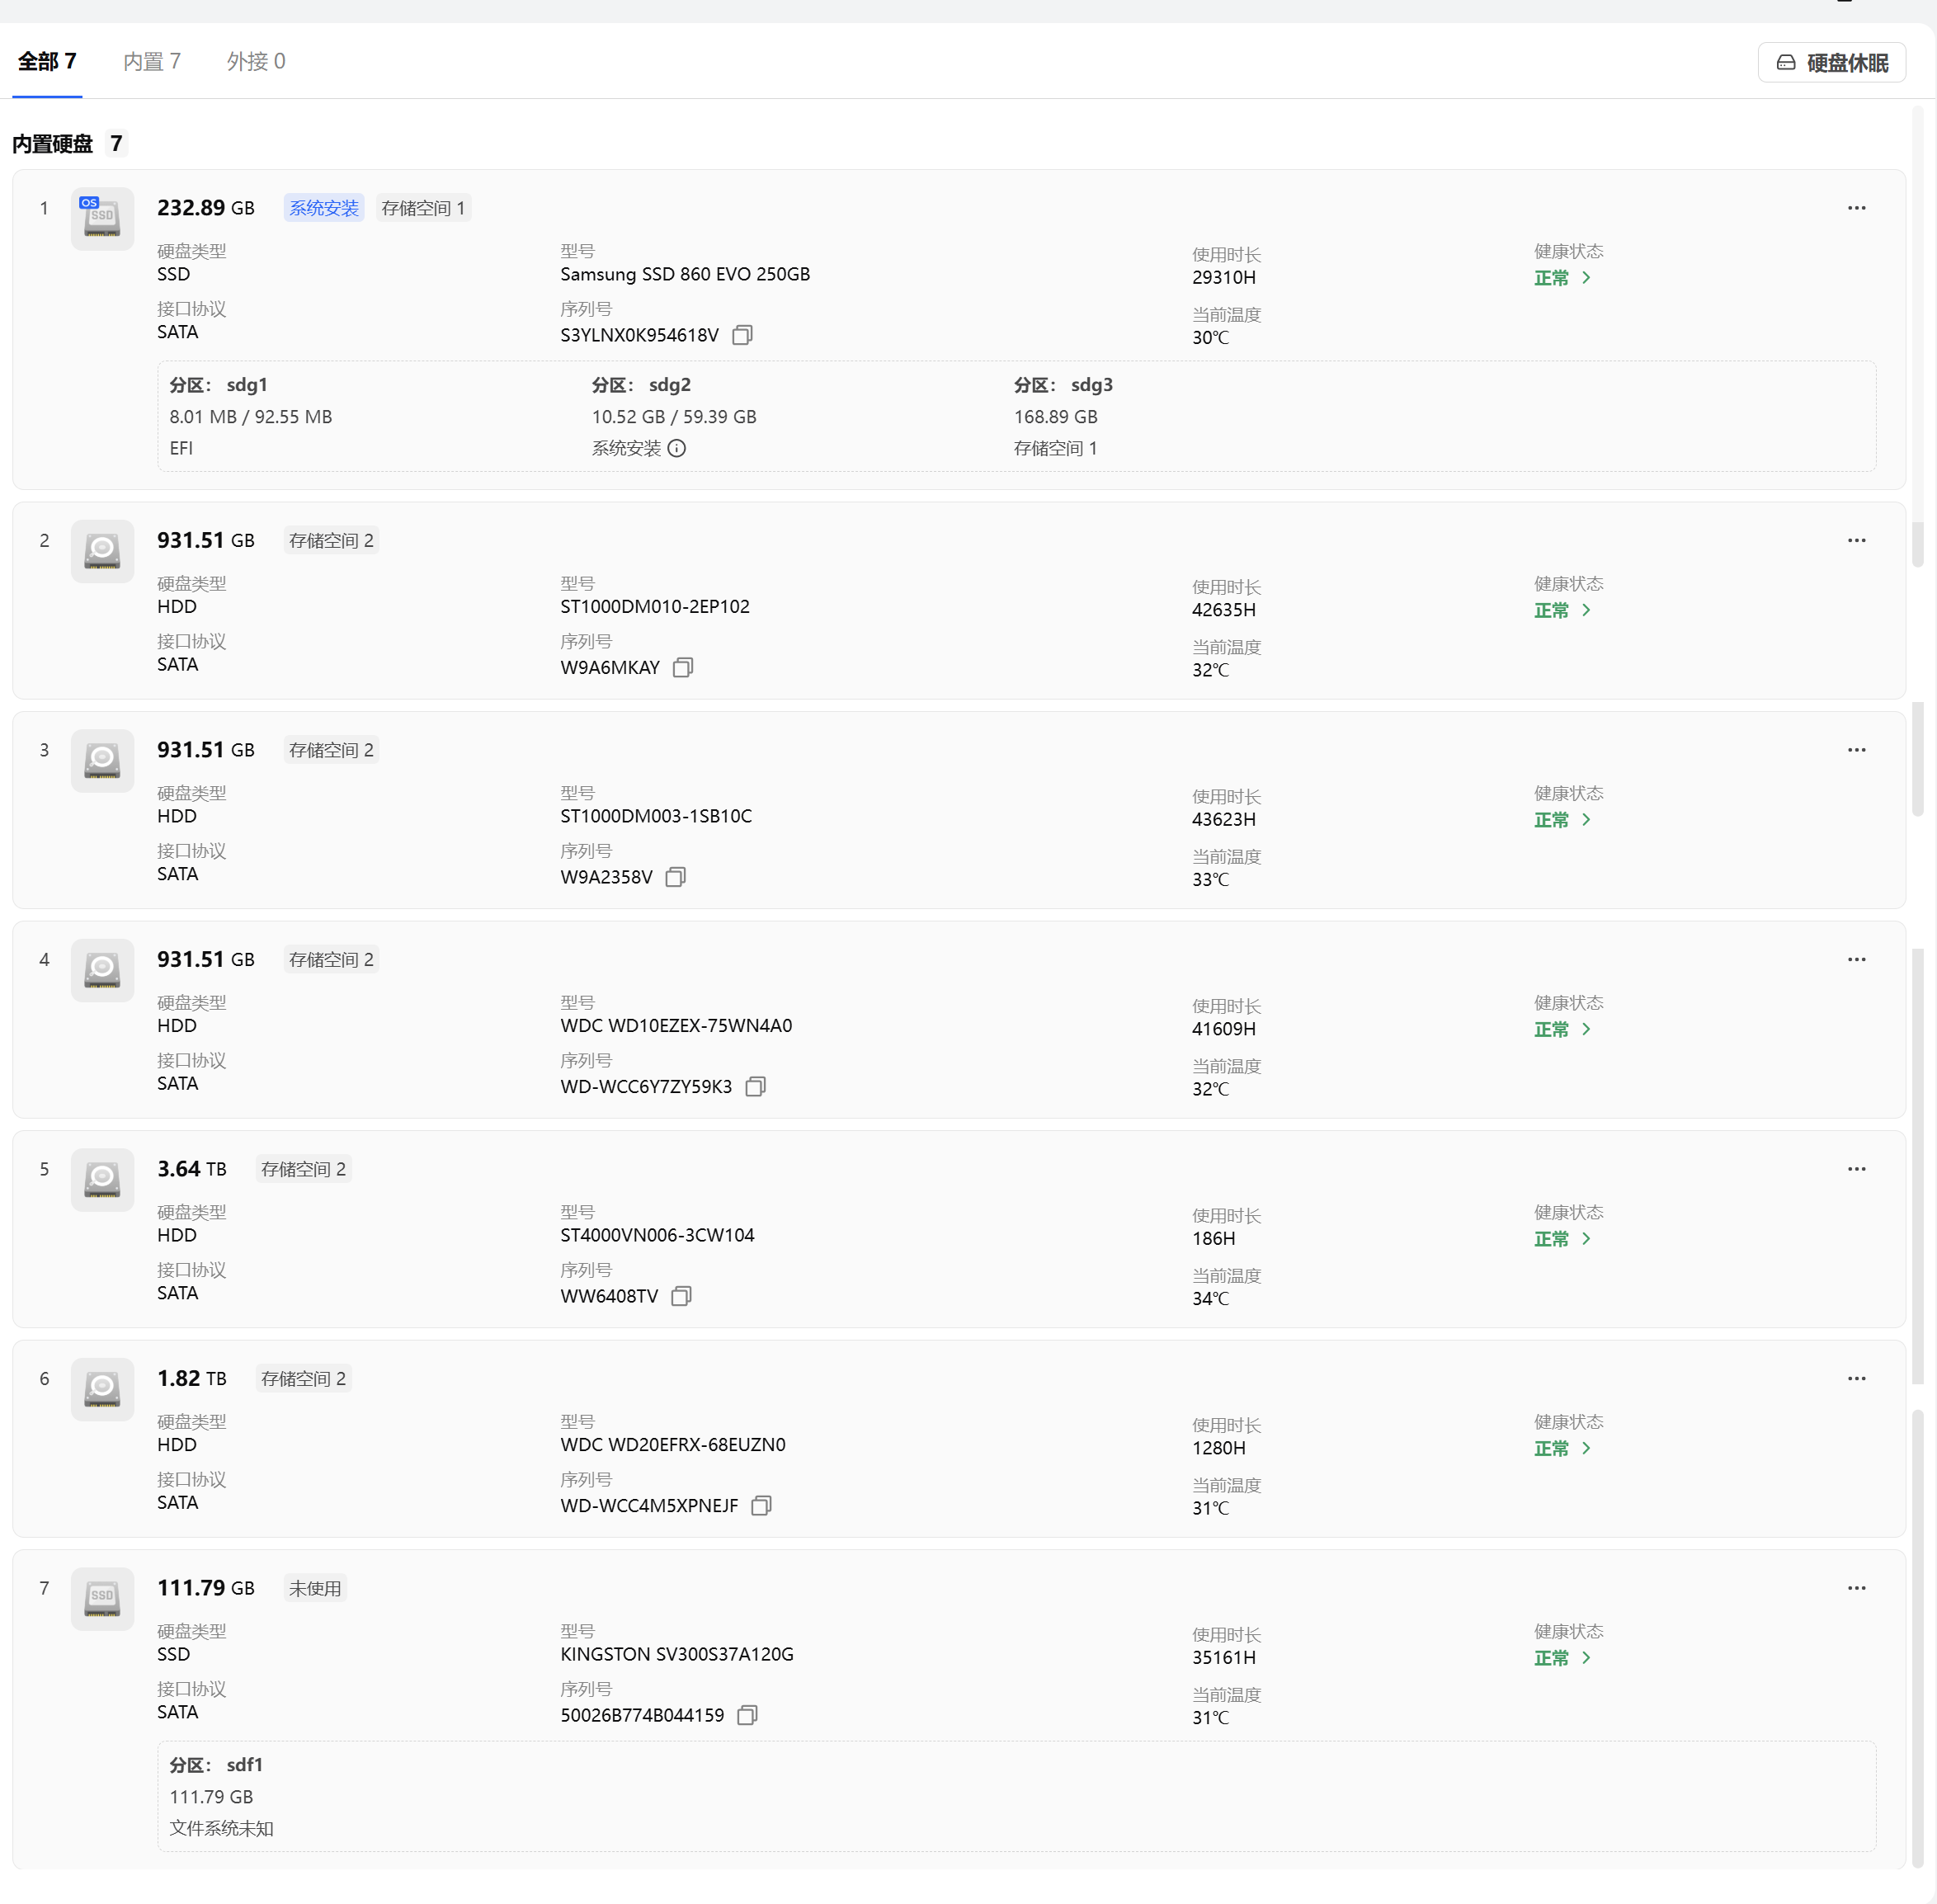This screenshot has width=1937, height=1904.
Task: Copy serial number W9A6MKAY
Action: pyautogui.click(x=683, y=667)
